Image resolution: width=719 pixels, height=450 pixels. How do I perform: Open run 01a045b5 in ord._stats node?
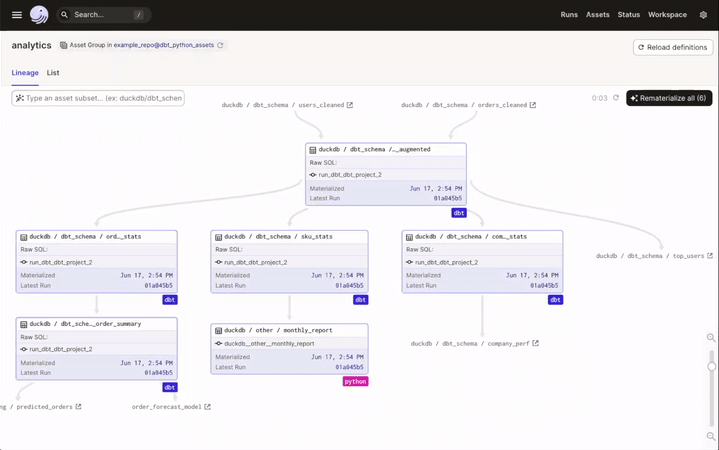point(159,286)
